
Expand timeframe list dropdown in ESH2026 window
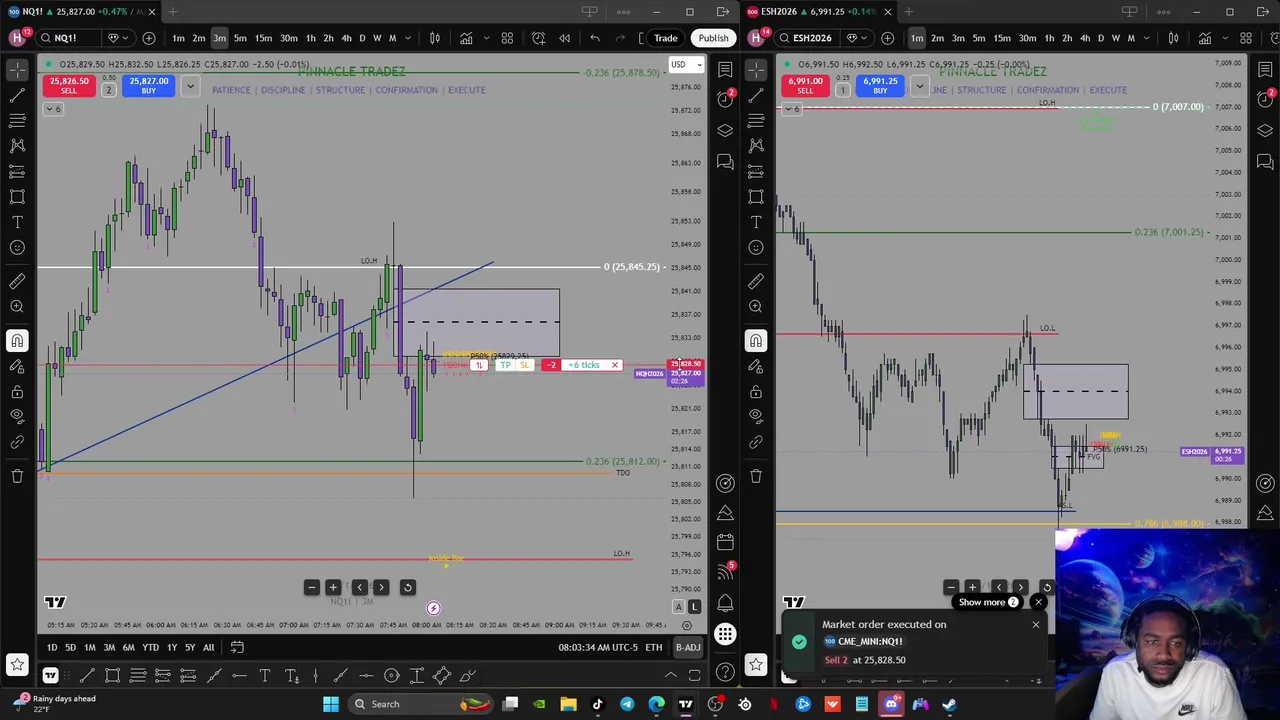1148,38
